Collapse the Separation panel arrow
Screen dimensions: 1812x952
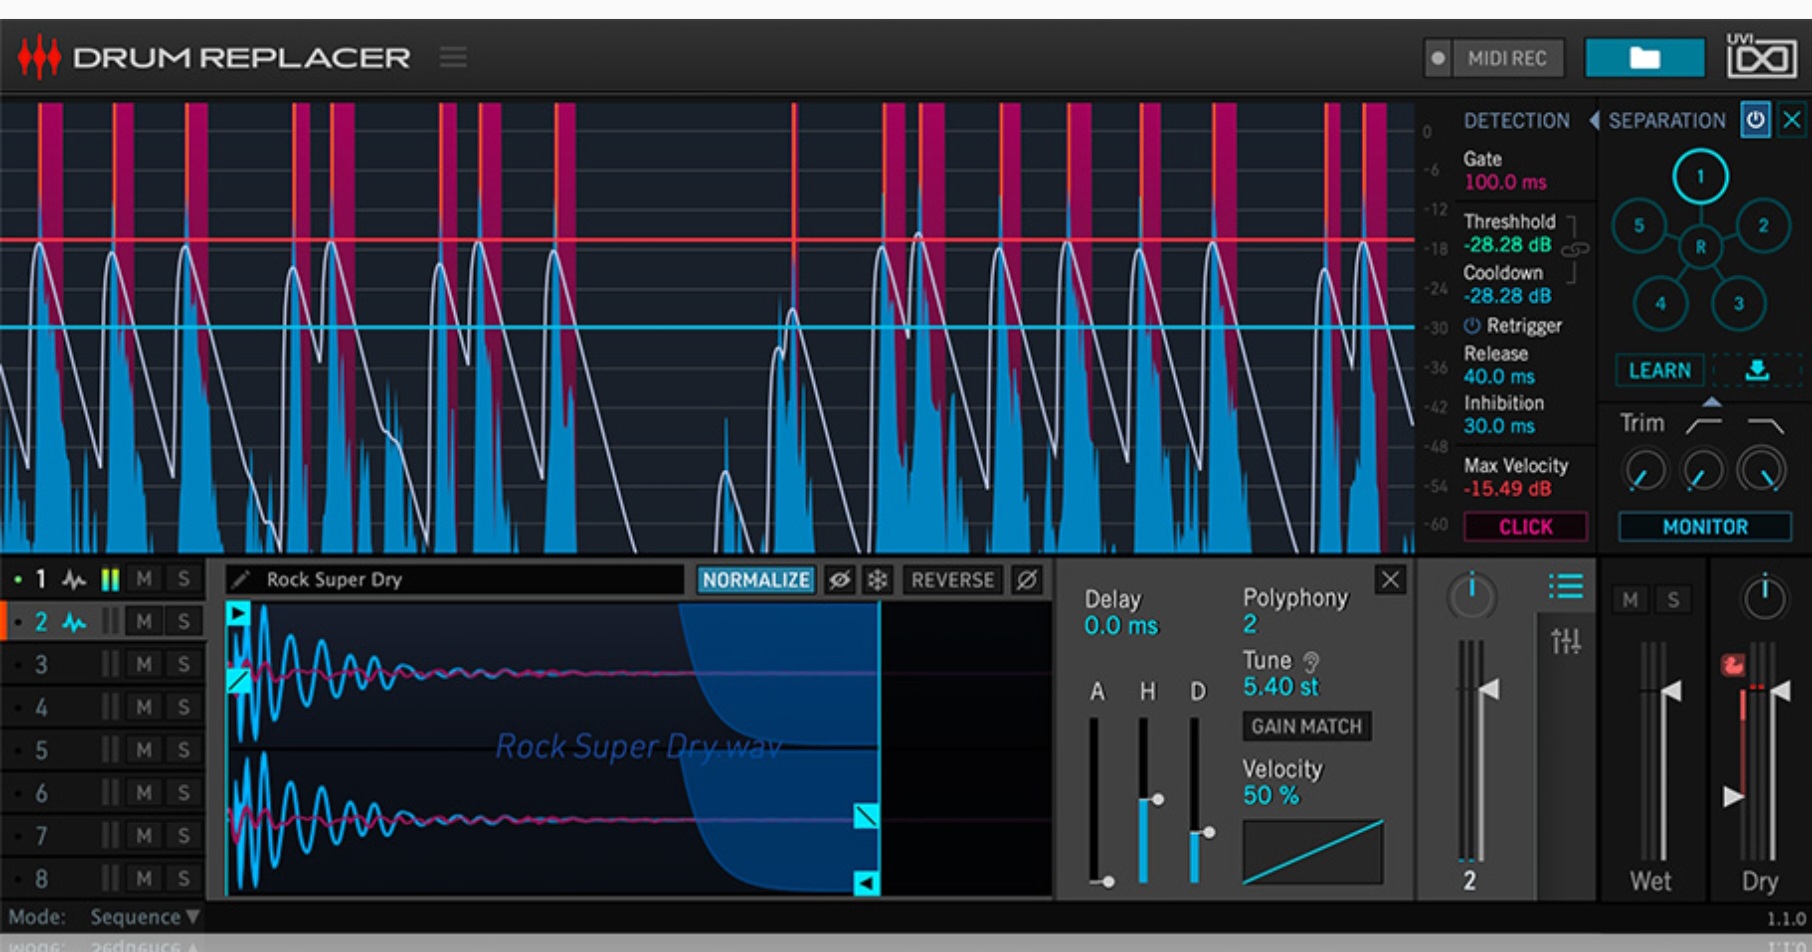(x=1594, y=120)
